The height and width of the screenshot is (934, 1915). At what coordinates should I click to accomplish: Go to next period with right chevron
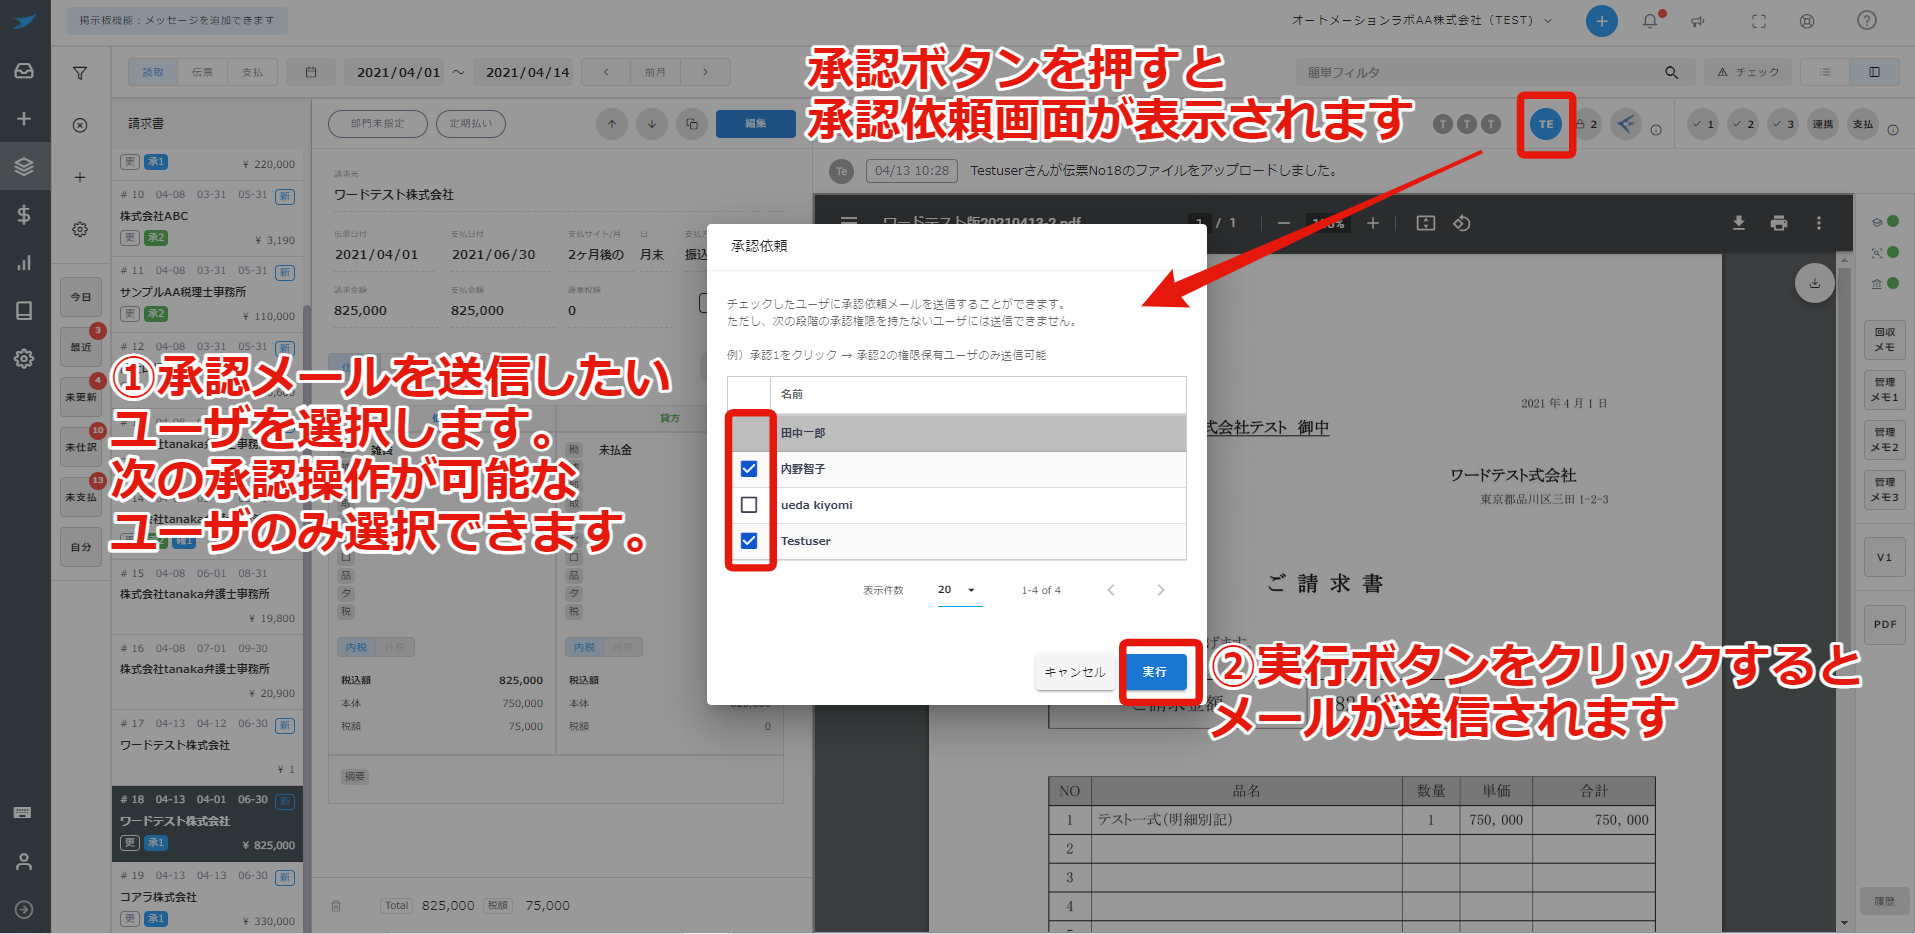705,72
